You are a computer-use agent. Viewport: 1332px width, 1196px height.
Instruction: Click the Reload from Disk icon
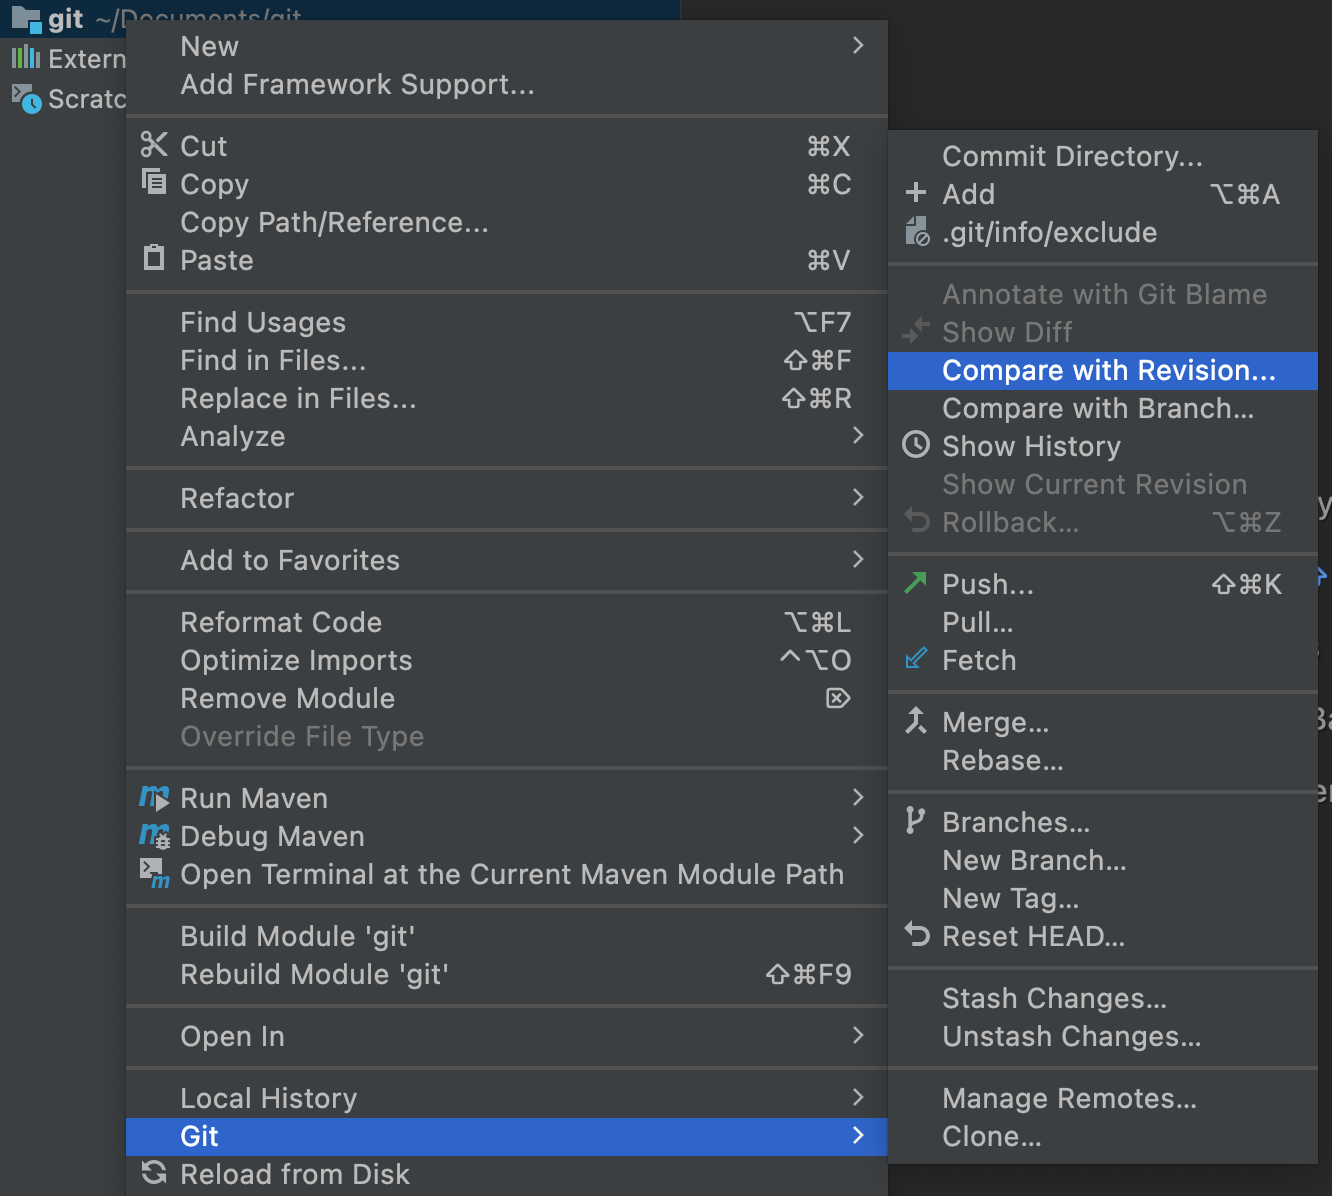pos(154,1173)
